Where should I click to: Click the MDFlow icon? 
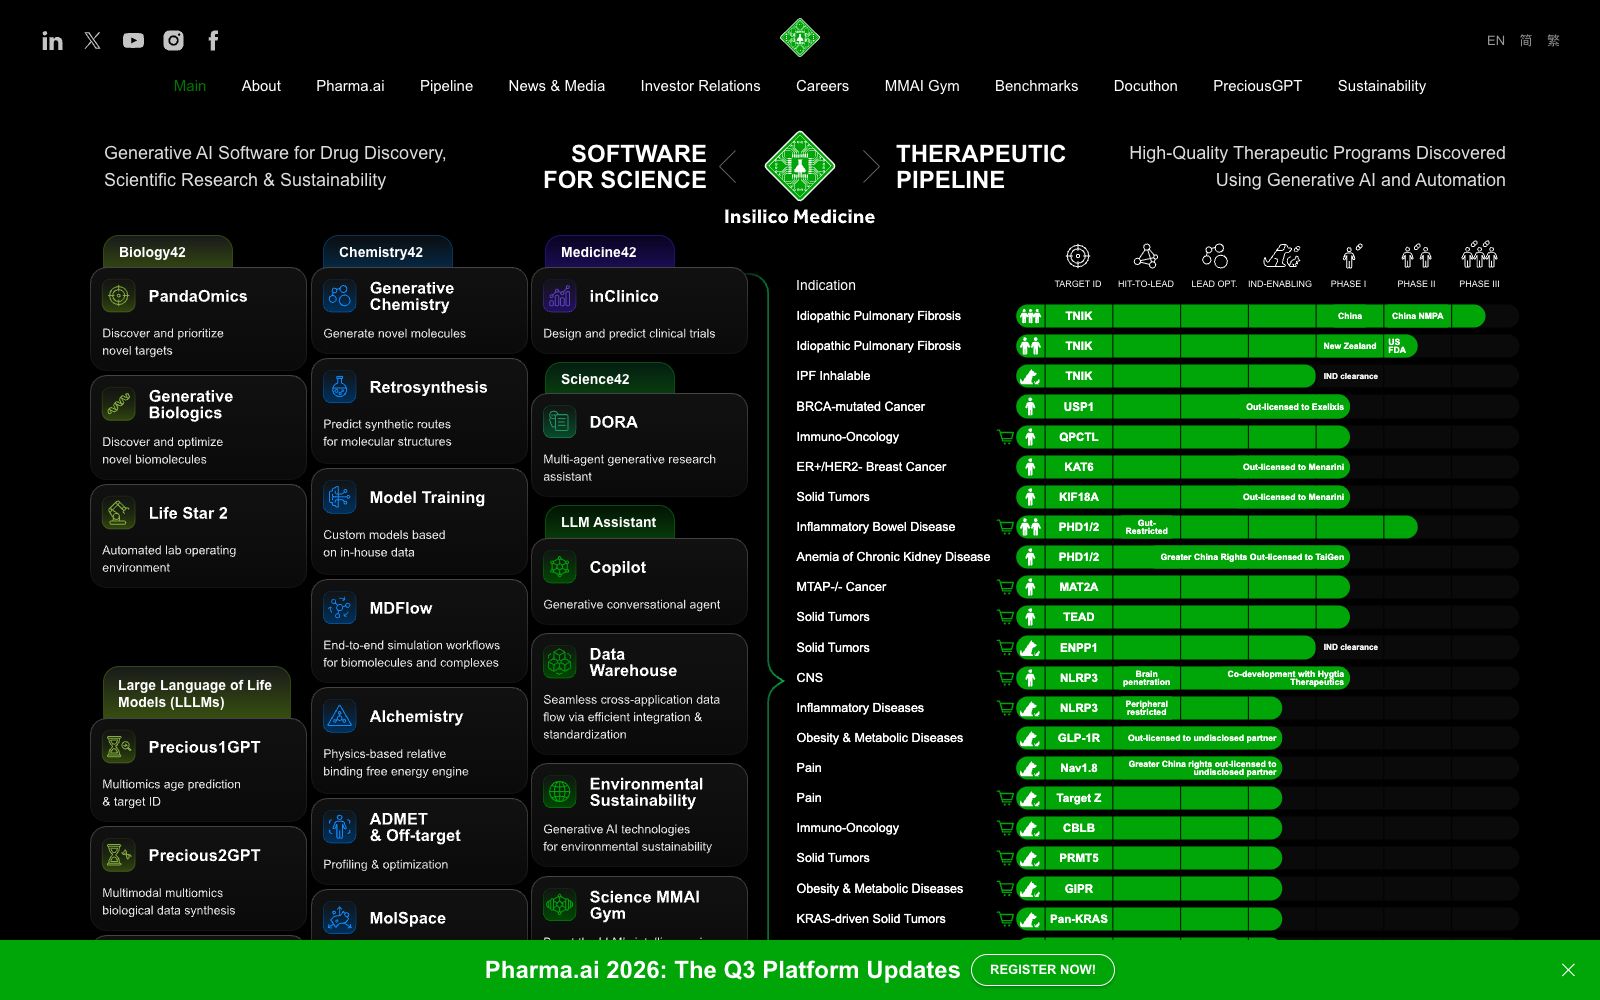340,608
